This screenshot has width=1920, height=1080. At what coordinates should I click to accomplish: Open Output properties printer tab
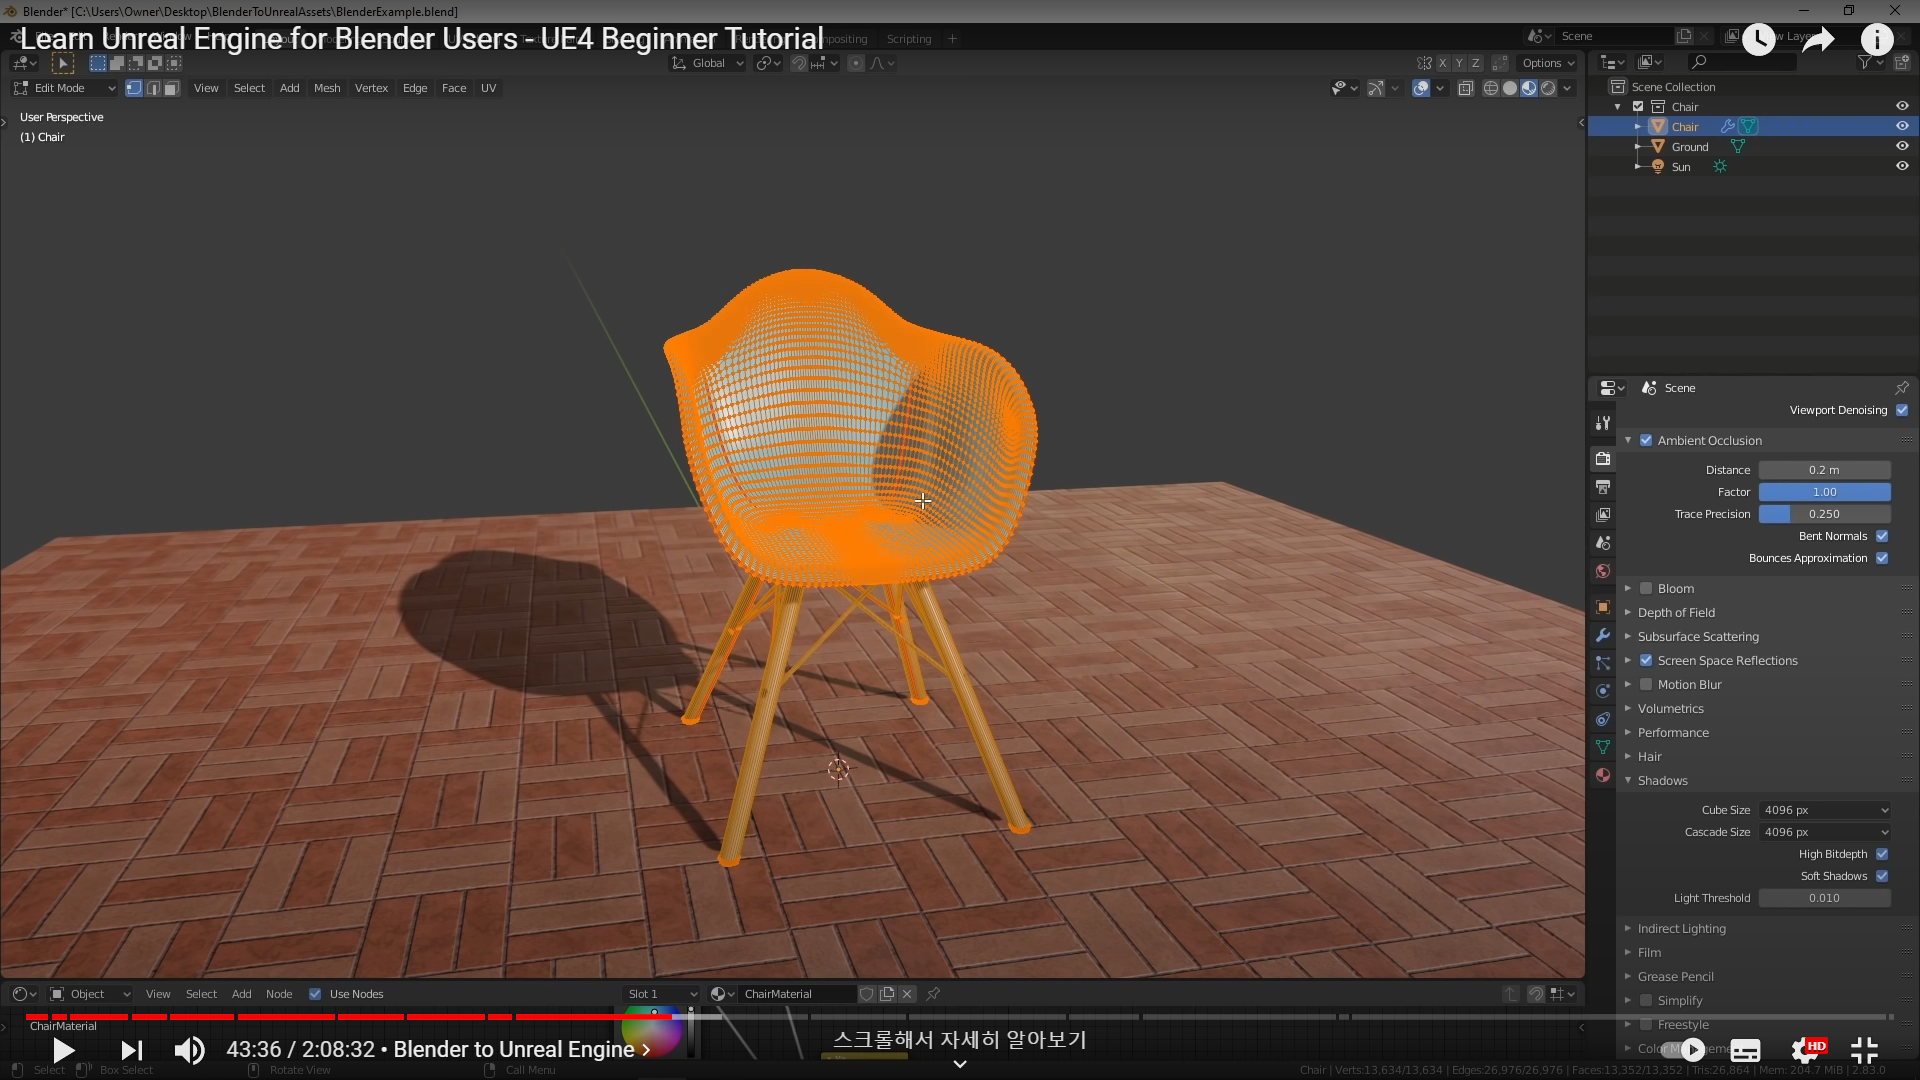pyautogui.click(x=1603, y=487)
